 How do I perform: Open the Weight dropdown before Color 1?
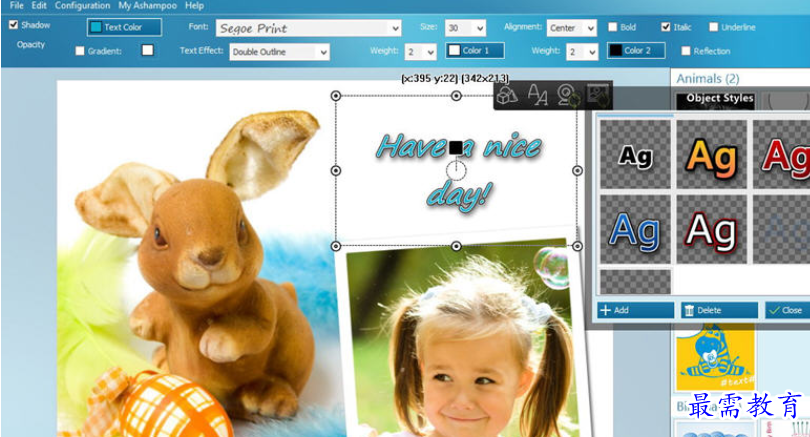point(420,52)
